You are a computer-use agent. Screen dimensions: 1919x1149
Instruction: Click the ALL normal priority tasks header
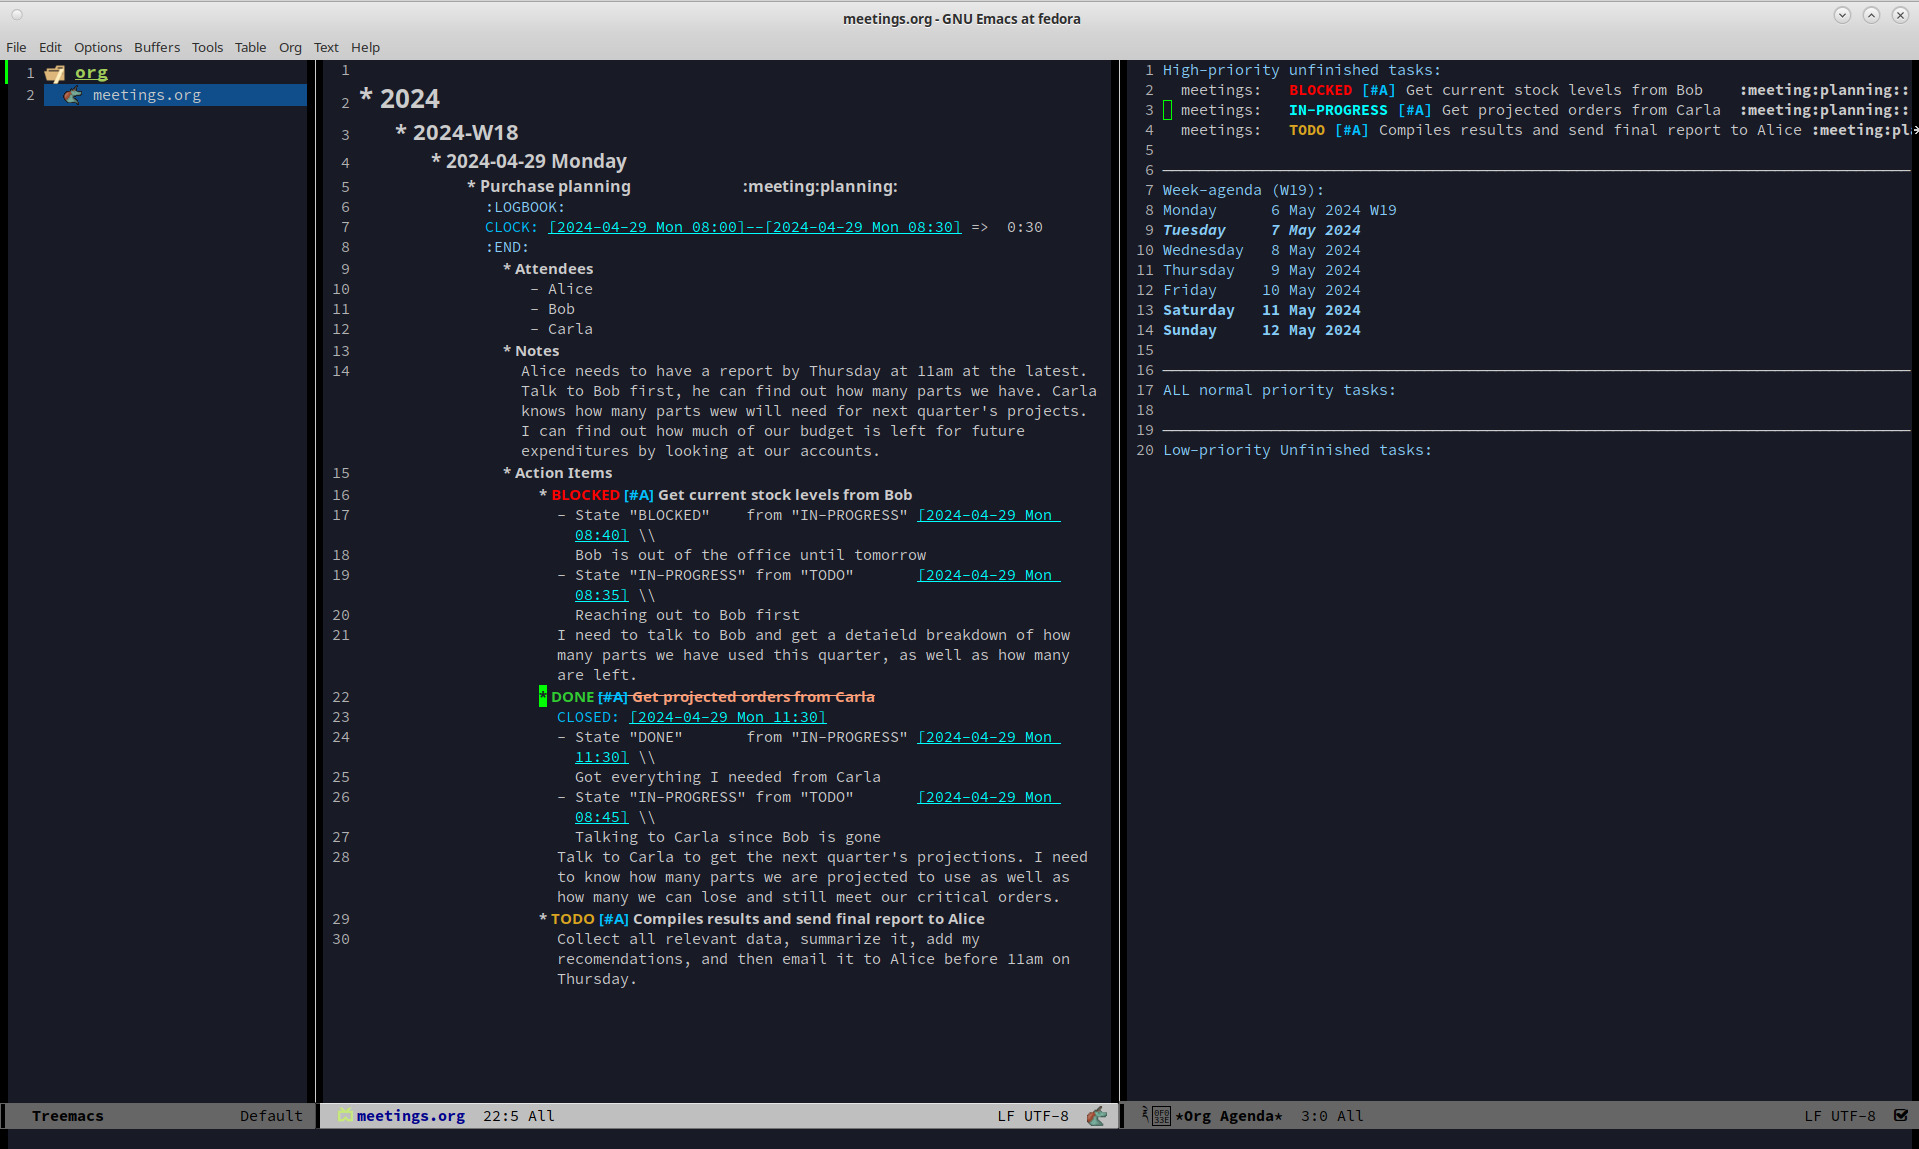pos(1279,390)
